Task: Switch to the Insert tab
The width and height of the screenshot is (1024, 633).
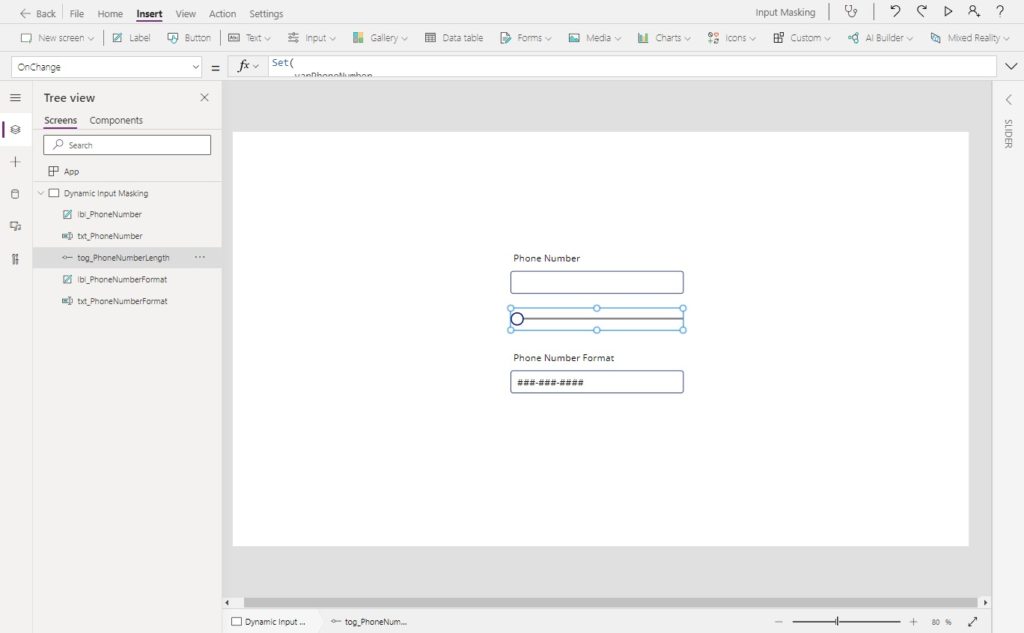Action: point(149,13)
